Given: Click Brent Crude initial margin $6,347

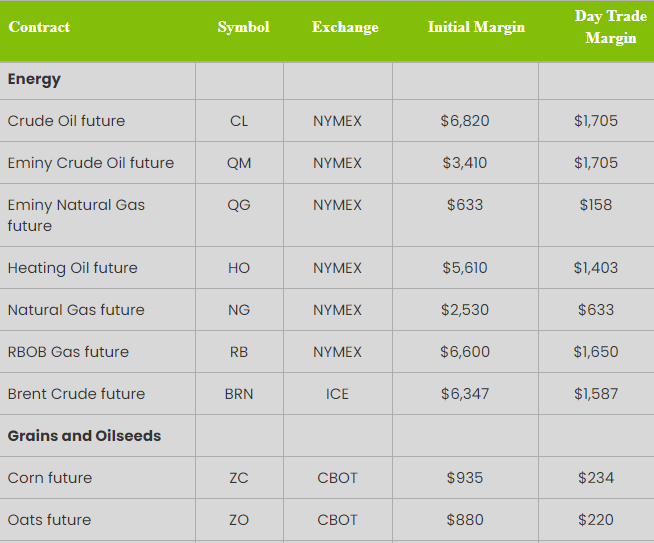Looking at the screenshot, I should [465, 394].
